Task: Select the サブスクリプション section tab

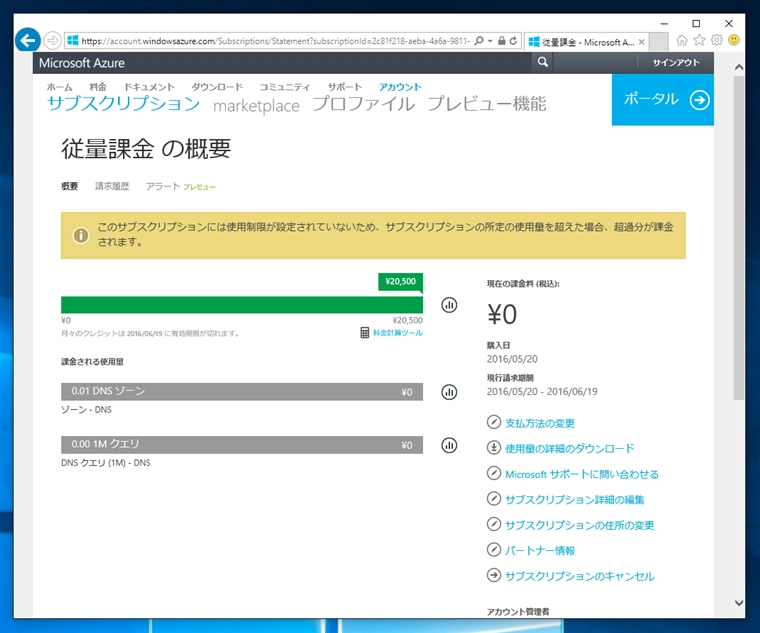Action: click(x=124, y=104)
